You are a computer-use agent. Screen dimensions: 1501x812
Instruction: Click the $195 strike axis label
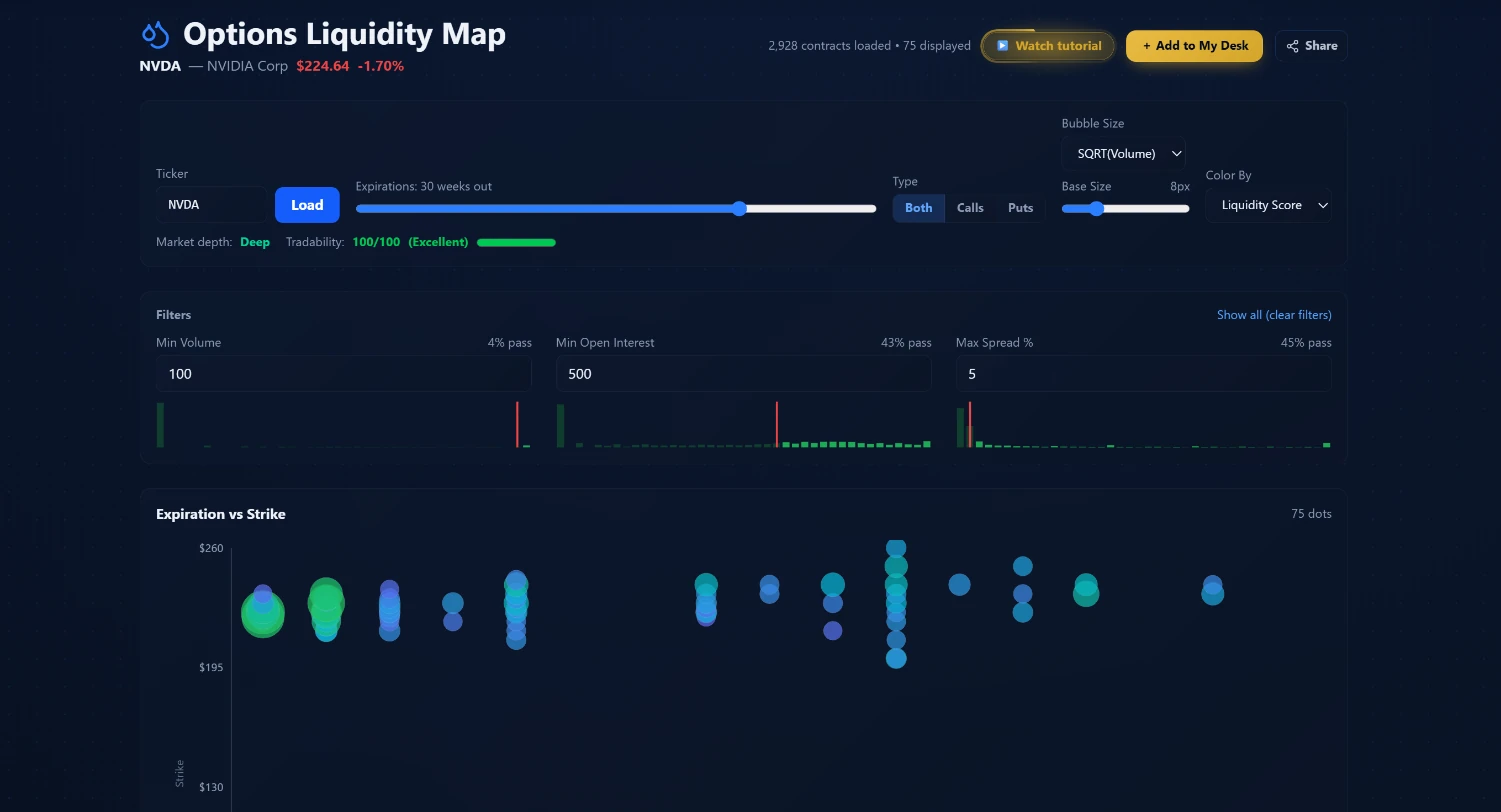(210, 667)
